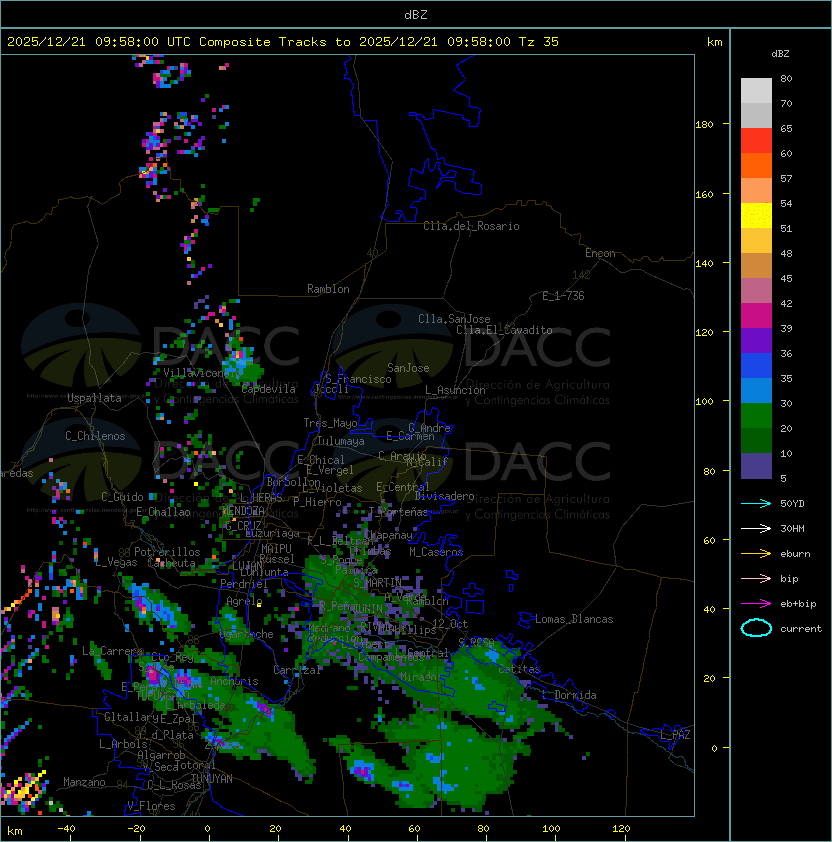Click the yellow eburn arrow in legend
This screenshot has height=842, width=832.
756,554
